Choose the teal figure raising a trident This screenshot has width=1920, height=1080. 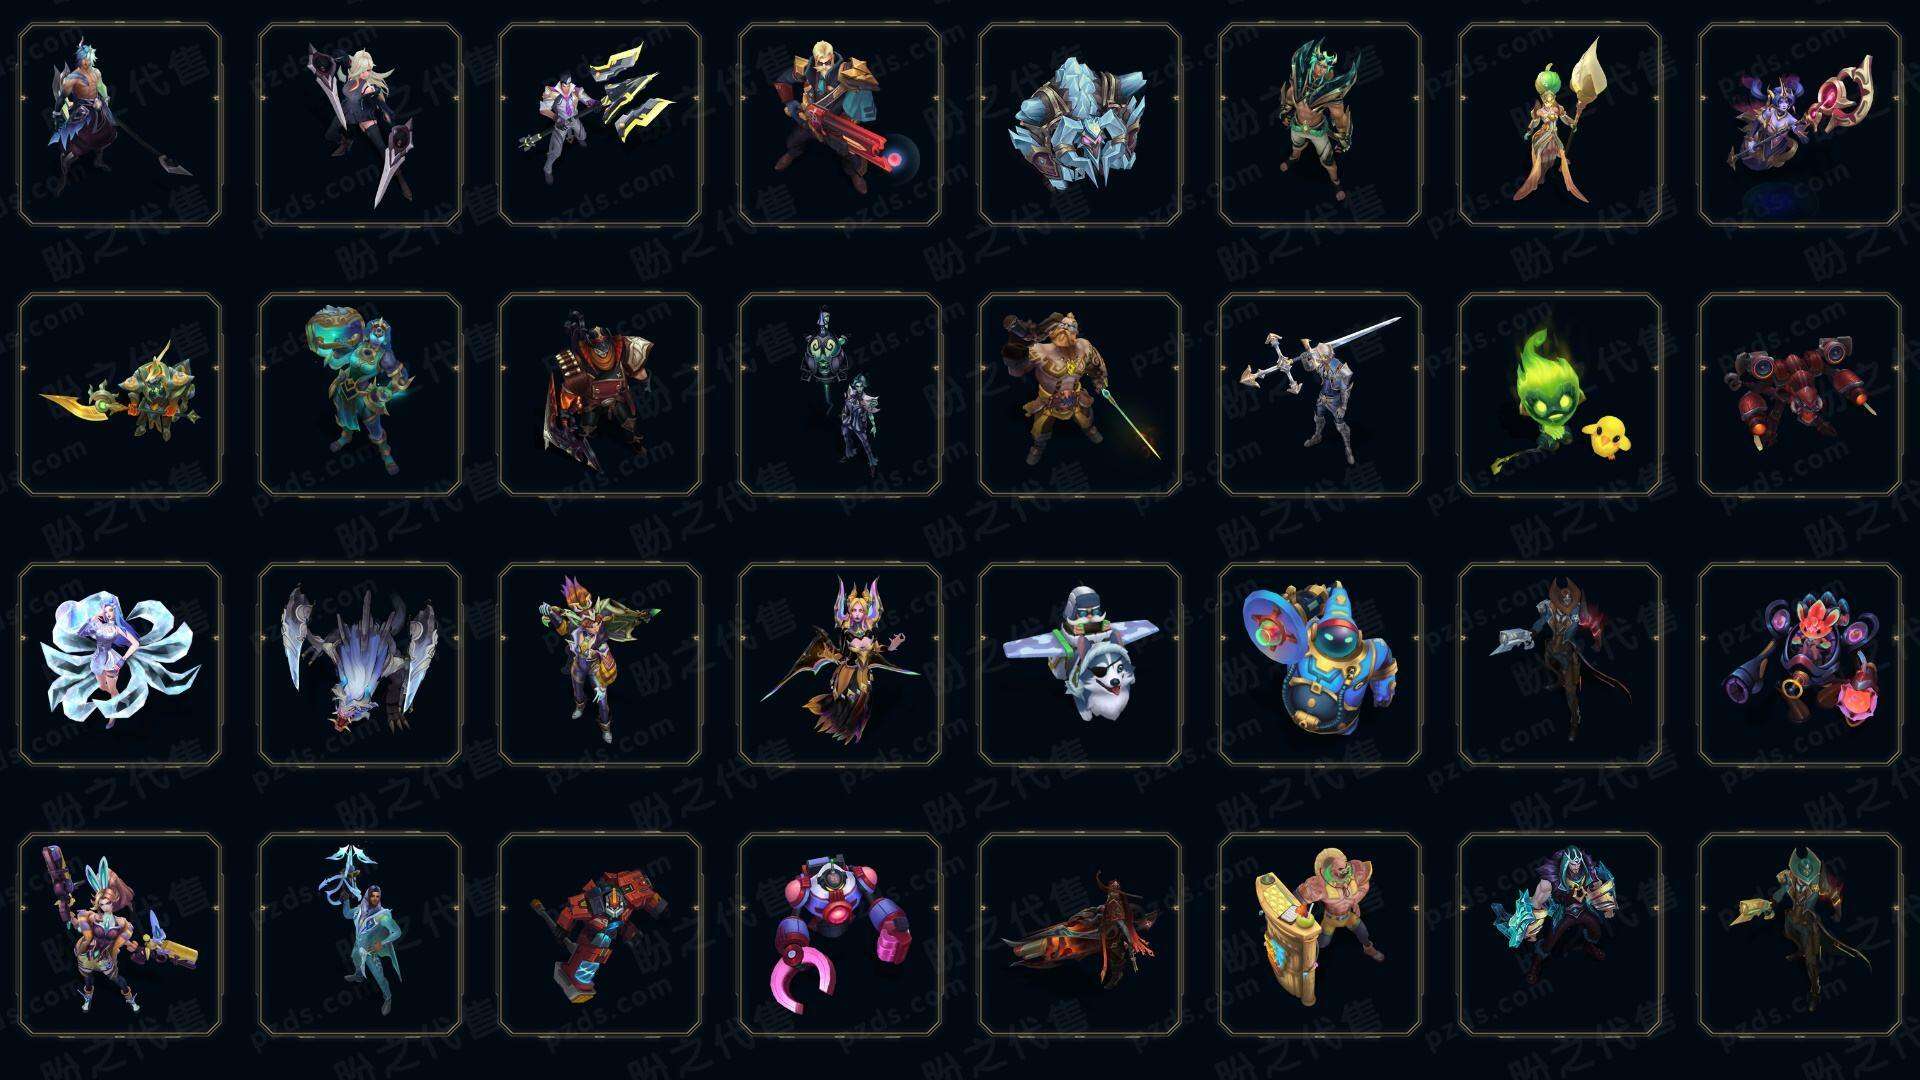point(360,935)
